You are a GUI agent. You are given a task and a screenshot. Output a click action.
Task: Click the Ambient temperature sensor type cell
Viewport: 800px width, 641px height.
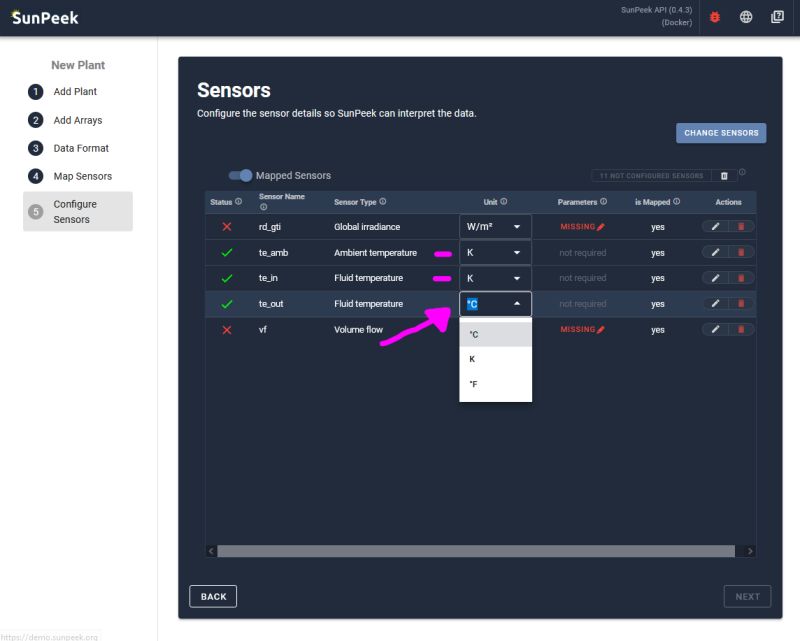coord(375,253)
